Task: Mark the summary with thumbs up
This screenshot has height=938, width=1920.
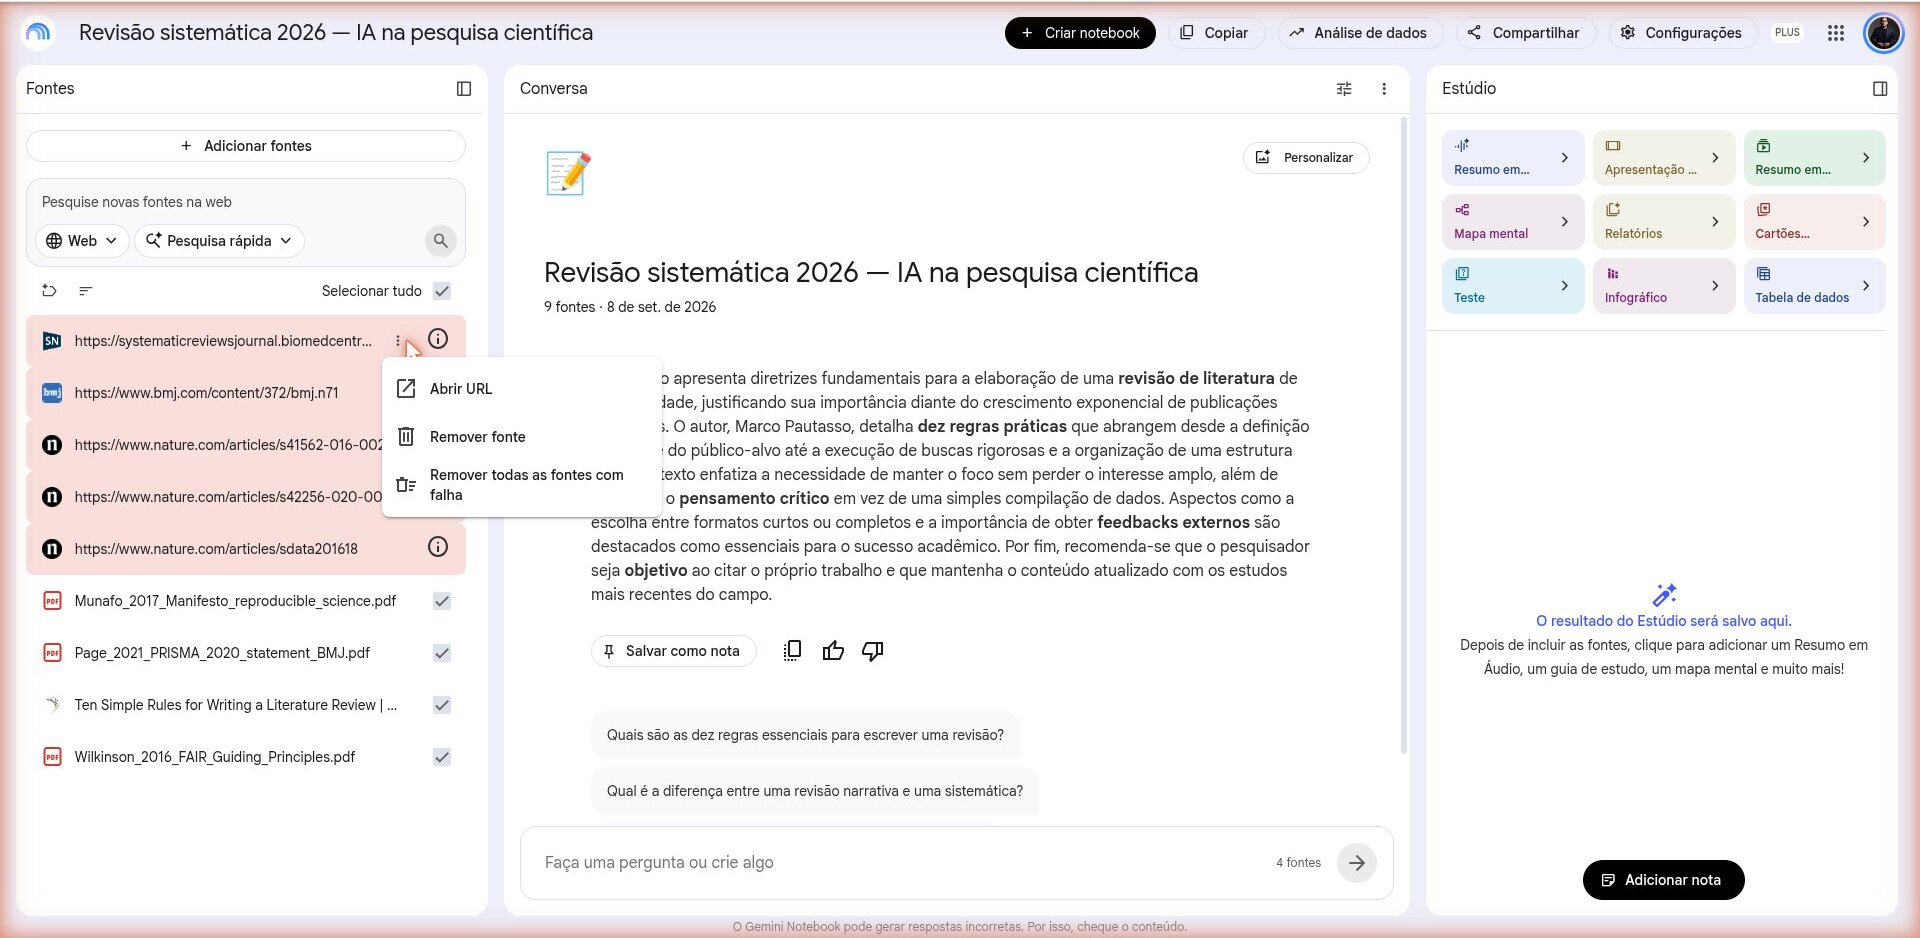Action: pyautogui.click(x=833, y=651)
